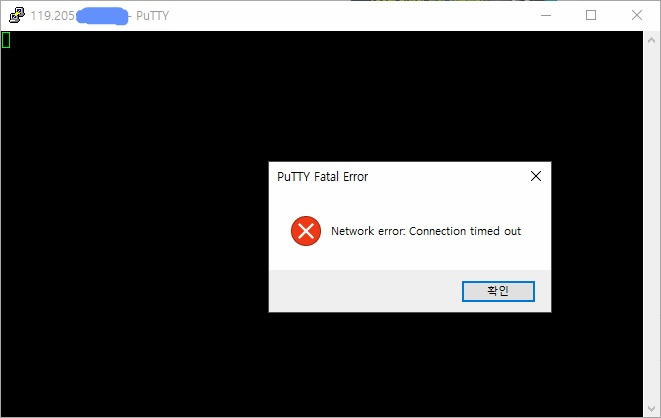Screen dimensions: 661x418
Task: Close the PuTTY Fatal Error dialog
Action: pyautogui.click(x=536, y=176)
